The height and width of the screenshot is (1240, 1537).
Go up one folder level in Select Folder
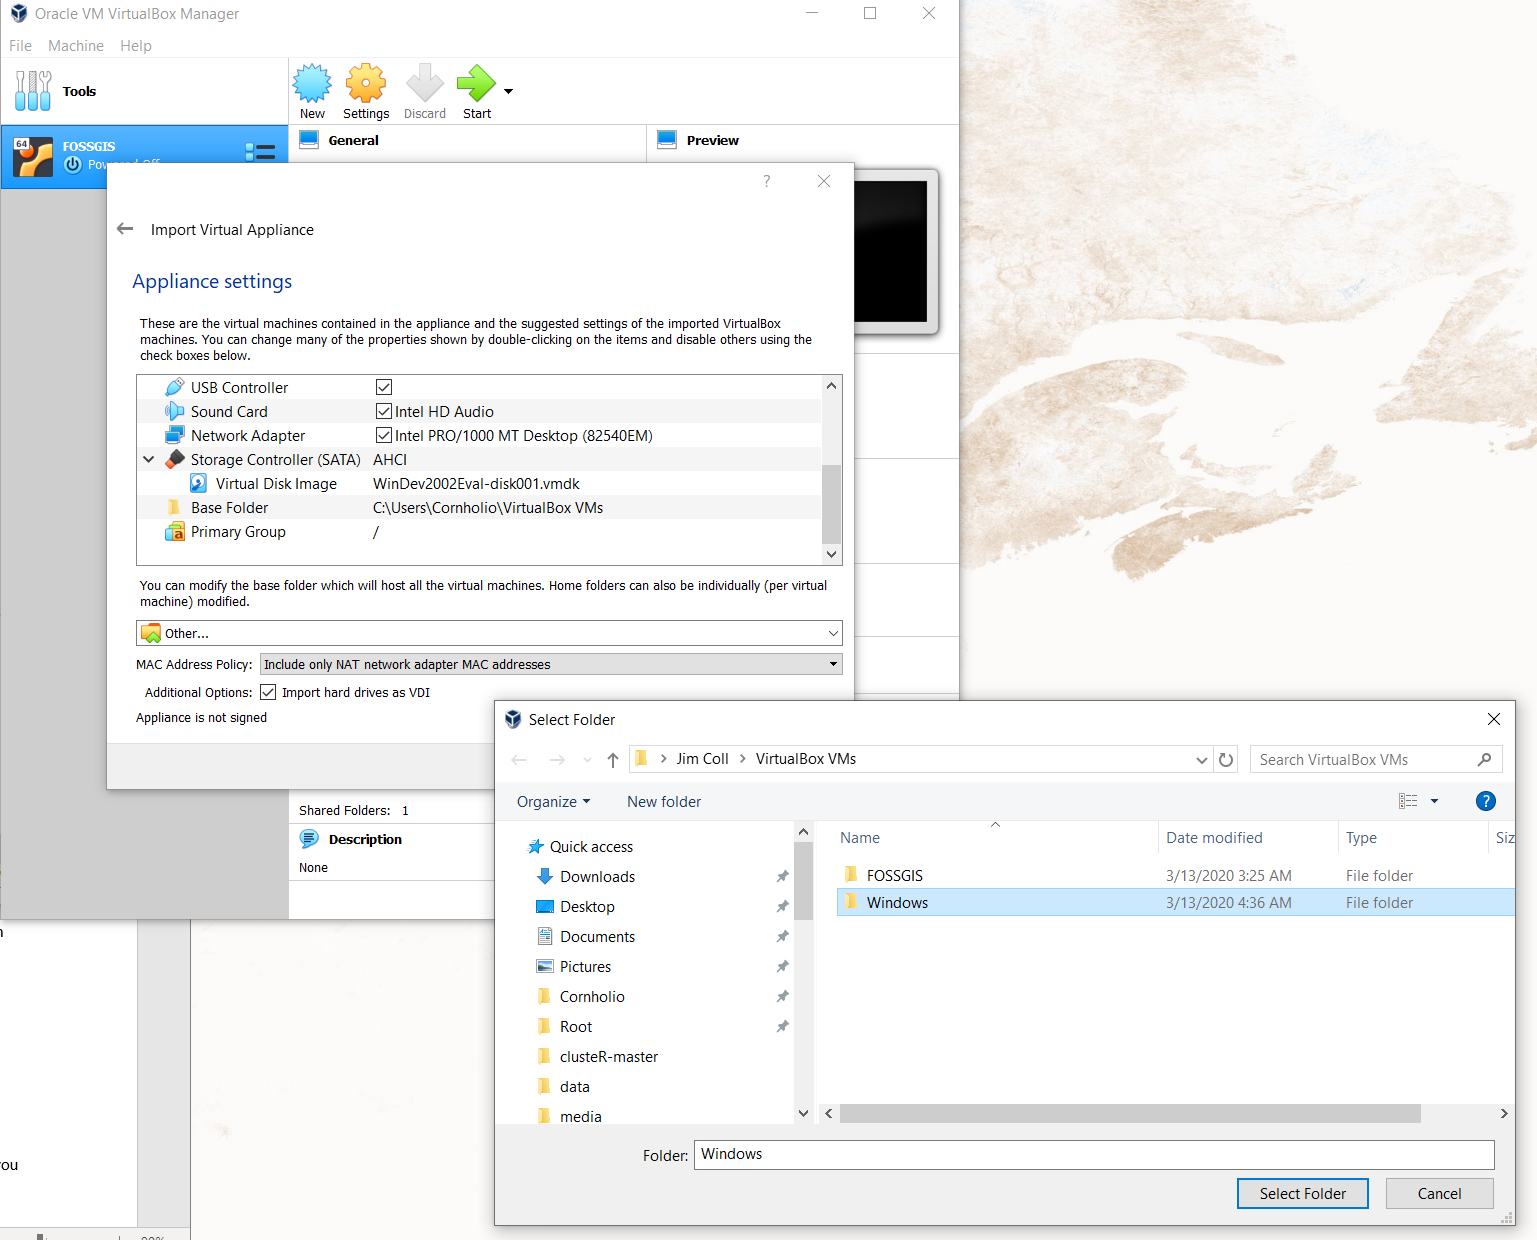[613, 760]
